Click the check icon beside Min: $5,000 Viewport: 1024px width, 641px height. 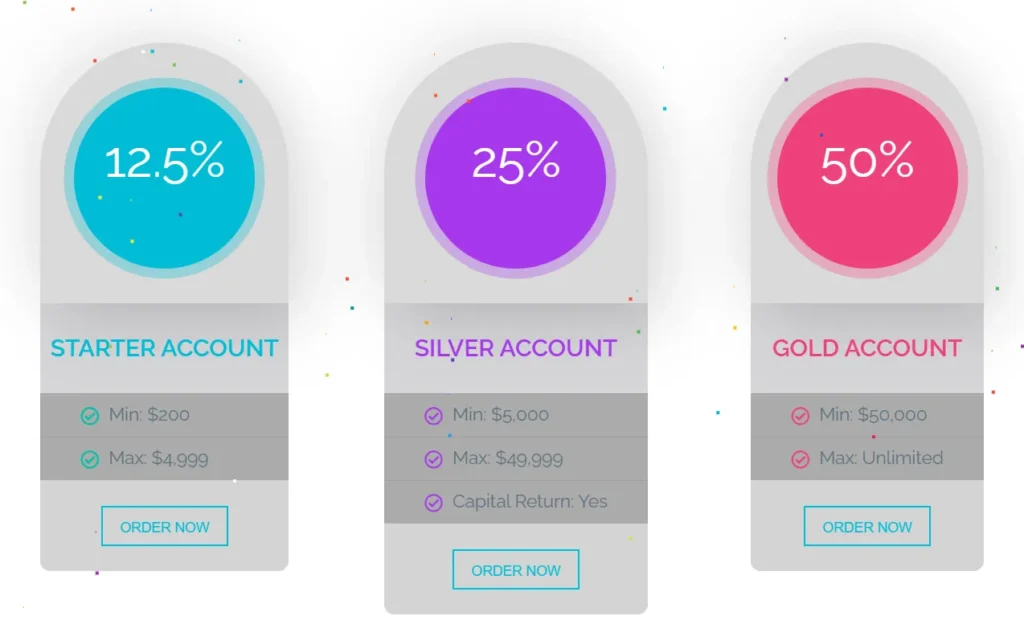433,416
